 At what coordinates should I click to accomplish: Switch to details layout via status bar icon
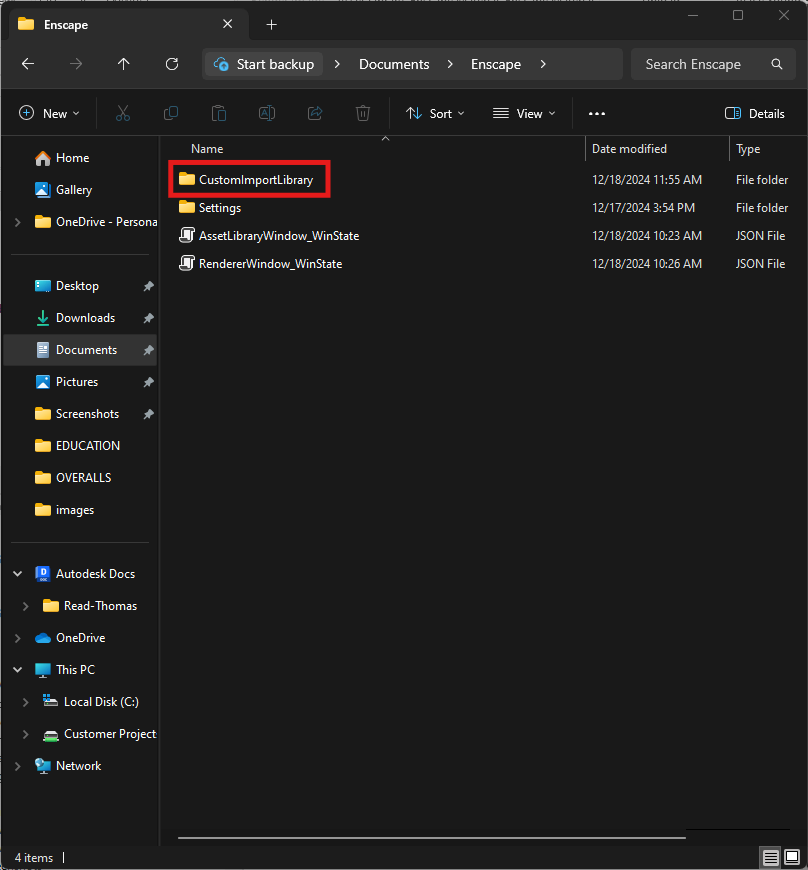[770, 858]
